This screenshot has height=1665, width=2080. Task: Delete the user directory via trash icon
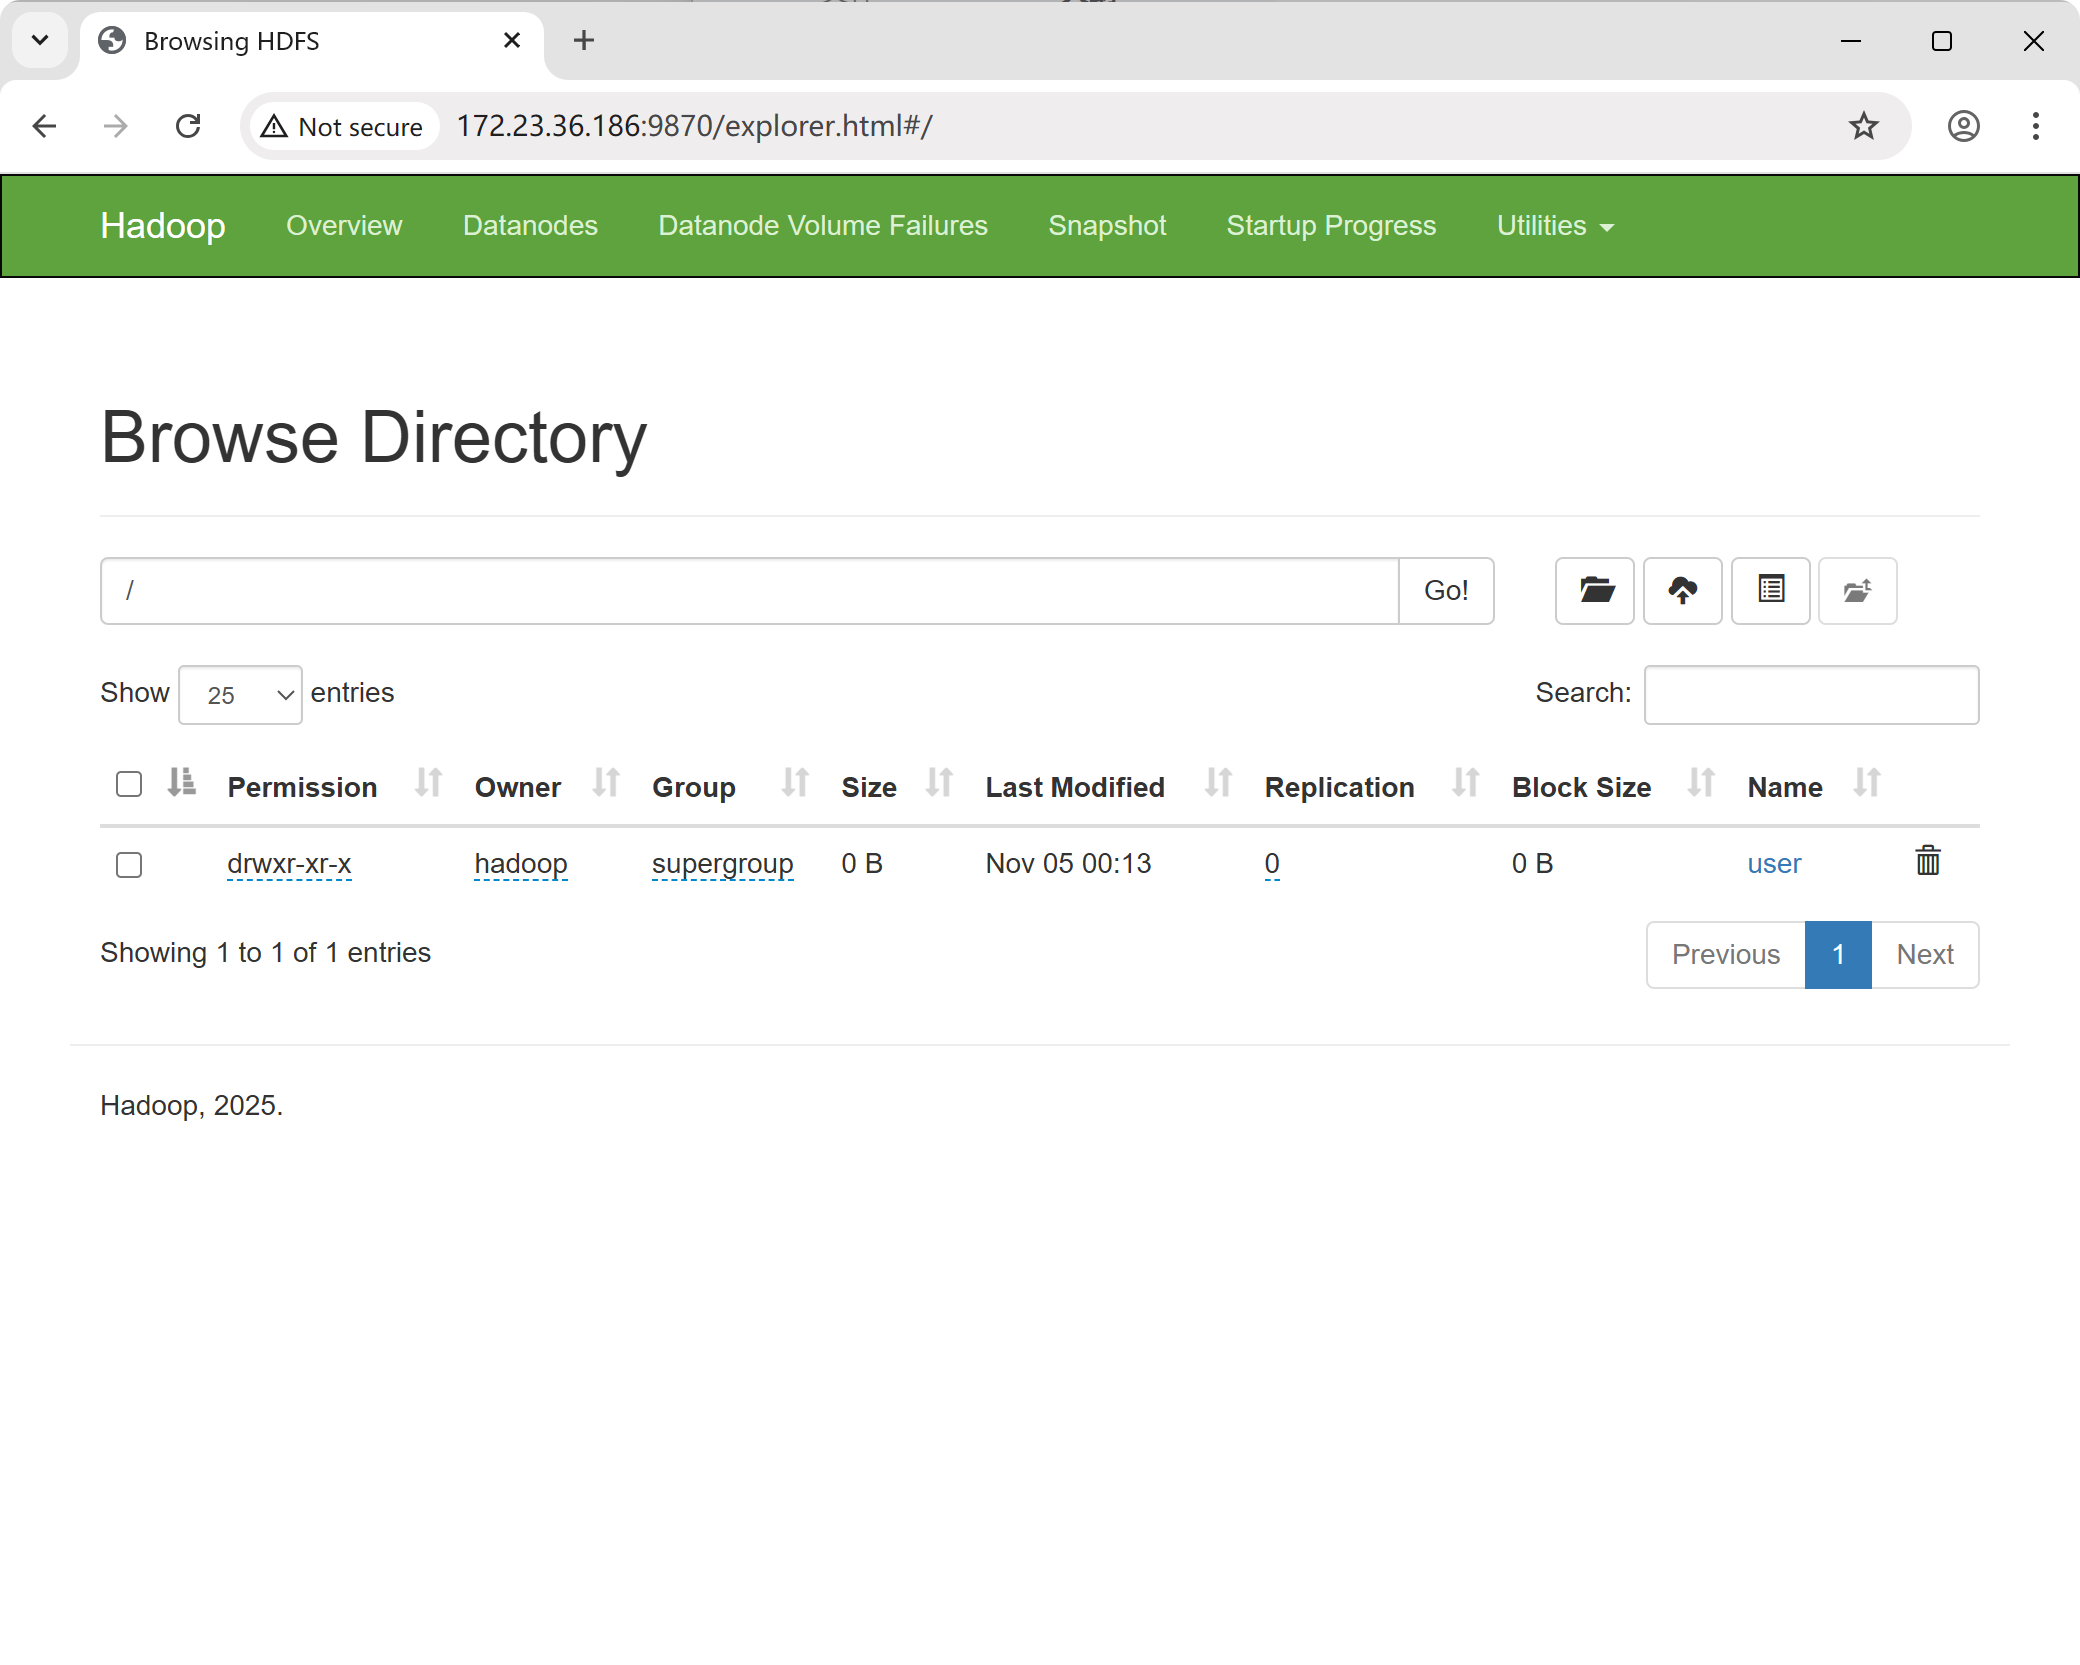point(1927,861)
